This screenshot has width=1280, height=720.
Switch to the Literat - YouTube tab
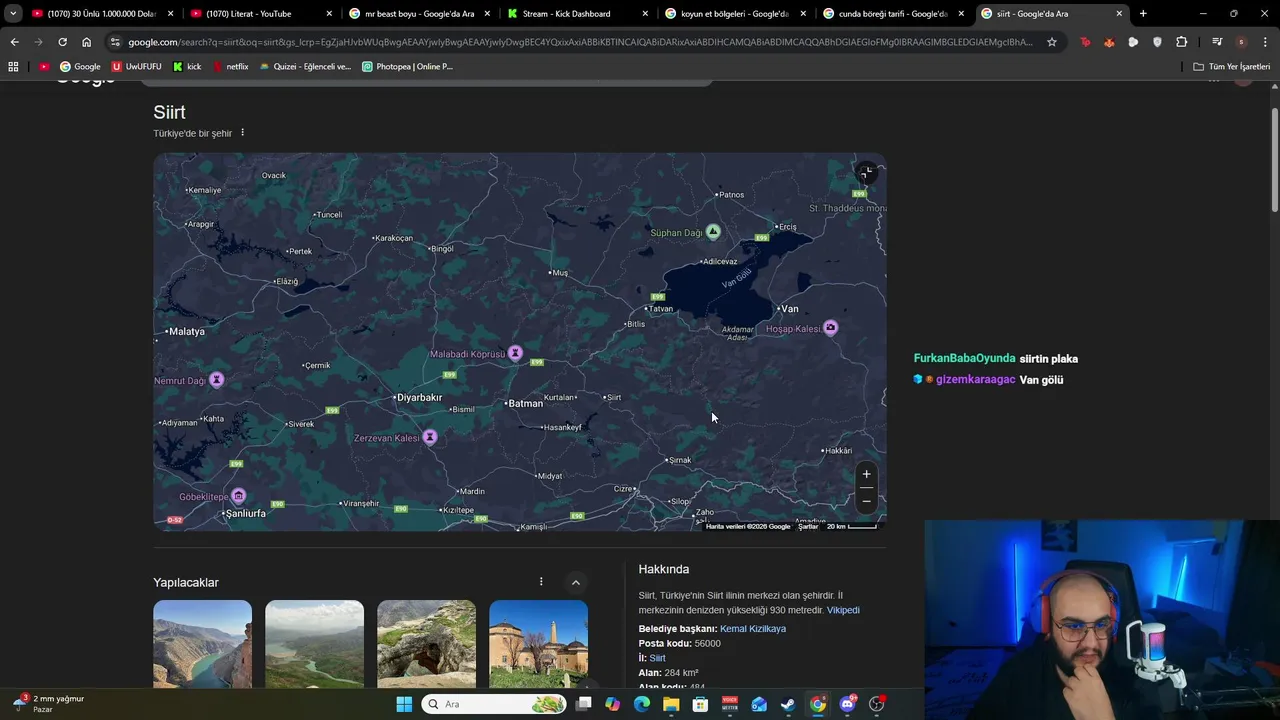260,14
